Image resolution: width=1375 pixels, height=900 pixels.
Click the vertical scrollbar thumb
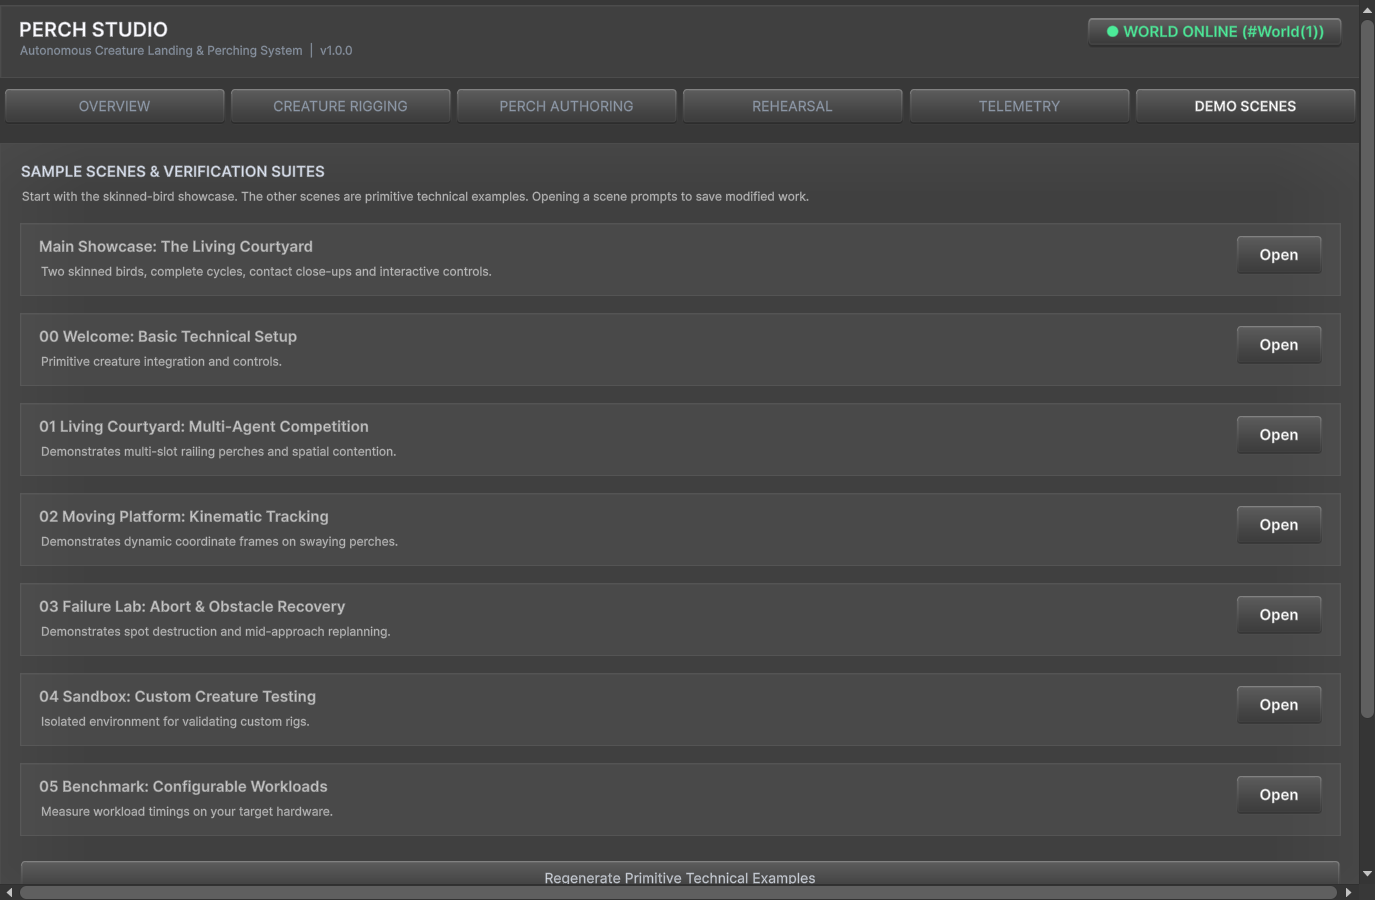coord(1367,368)
